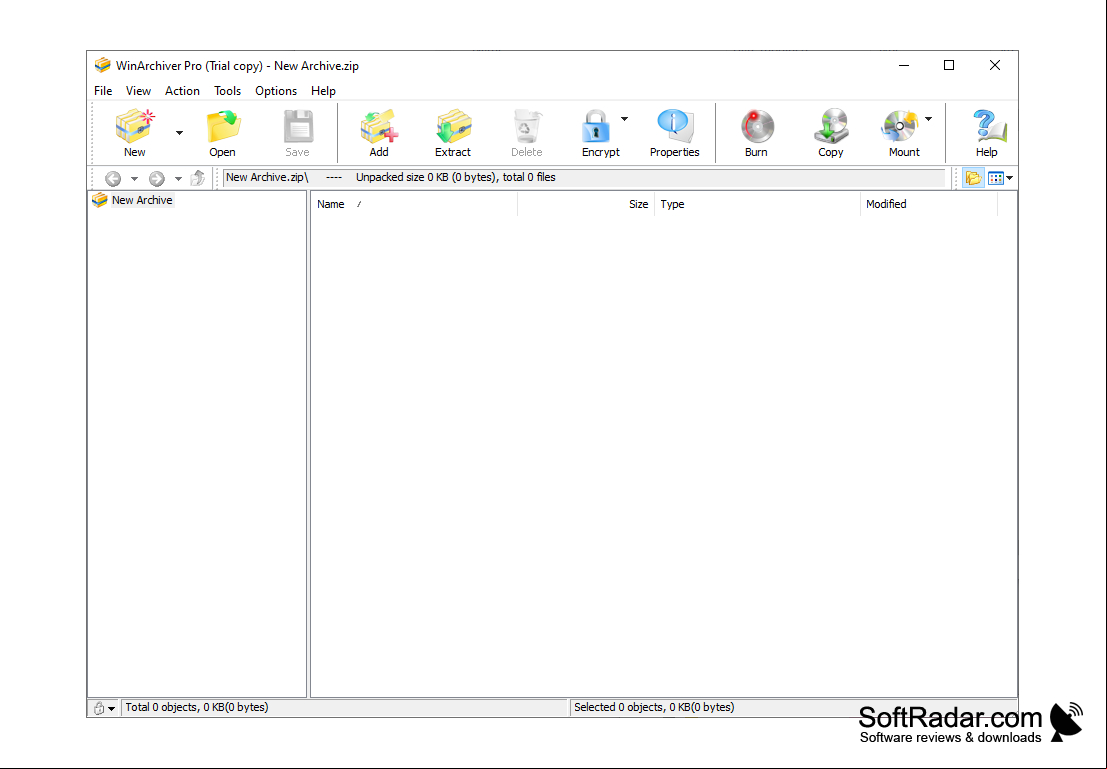This screenshot has width=1107, height=769.
Task: Click the Mount virtual drive icon
Action: (x=899, y=127)
